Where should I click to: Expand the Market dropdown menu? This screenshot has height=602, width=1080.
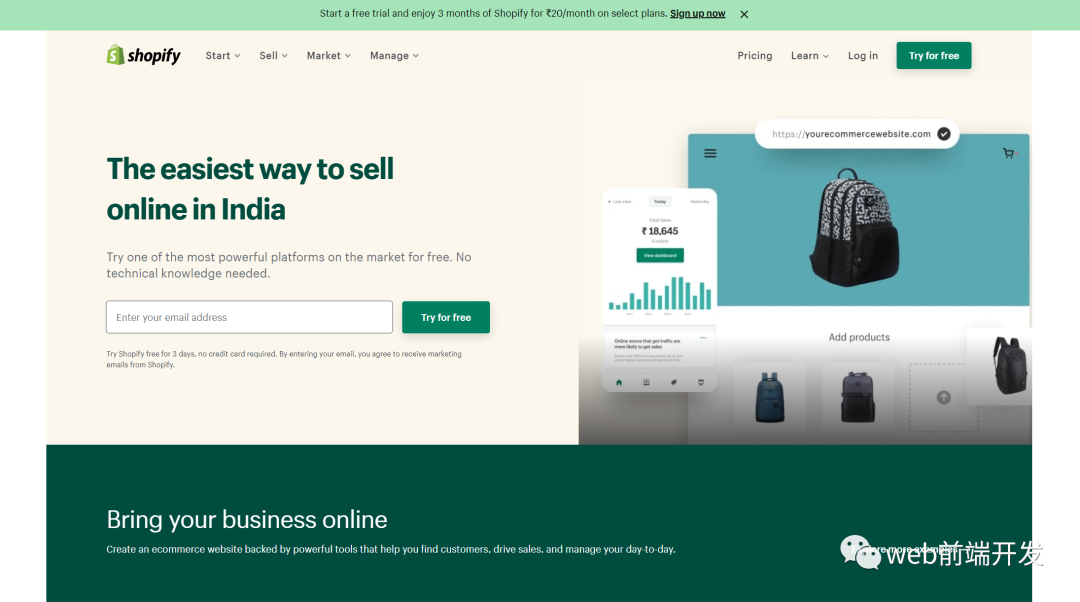click(329, 56)
